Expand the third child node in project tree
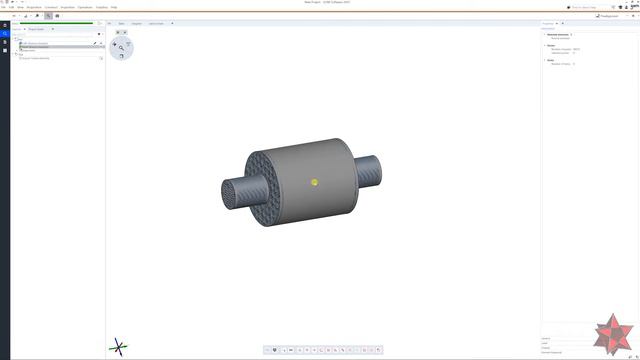 (x=17, y=51)
